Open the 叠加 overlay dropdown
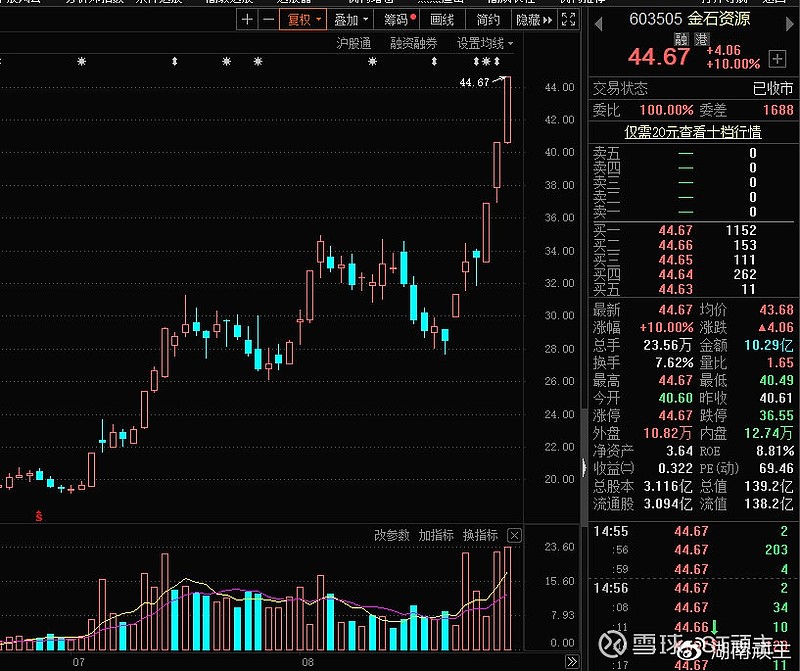800x671 pixels. [351, 20]
